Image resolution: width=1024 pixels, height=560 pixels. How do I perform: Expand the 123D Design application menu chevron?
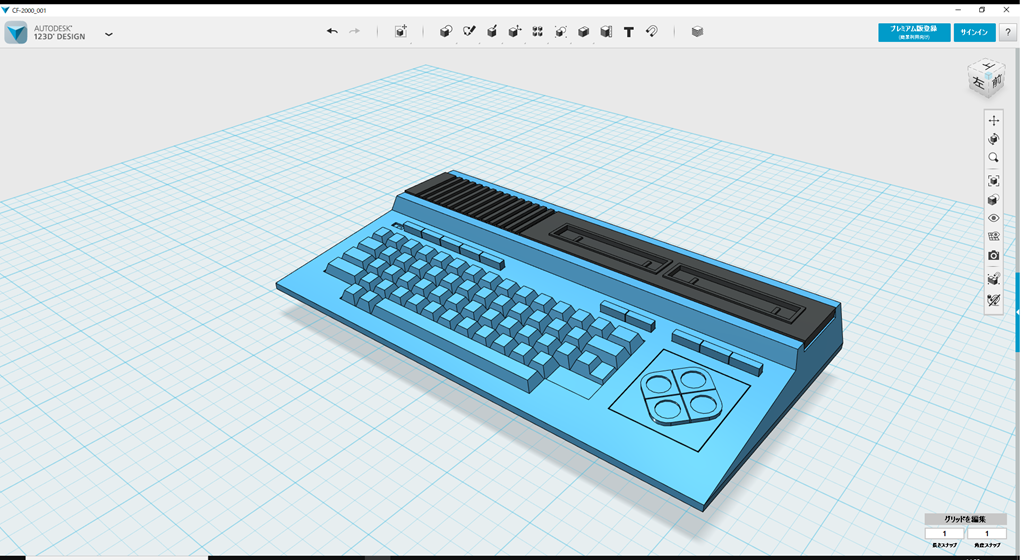point(109,34)
